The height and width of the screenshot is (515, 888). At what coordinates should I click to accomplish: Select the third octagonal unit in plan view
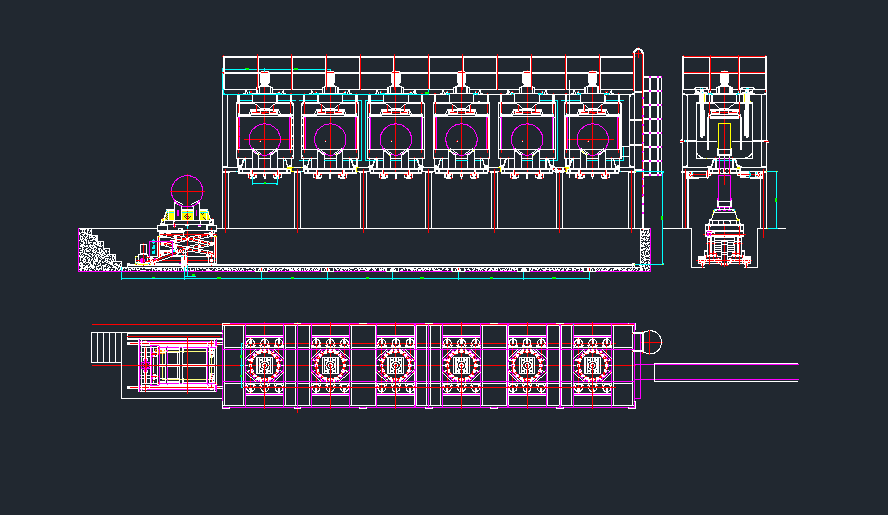396,366
